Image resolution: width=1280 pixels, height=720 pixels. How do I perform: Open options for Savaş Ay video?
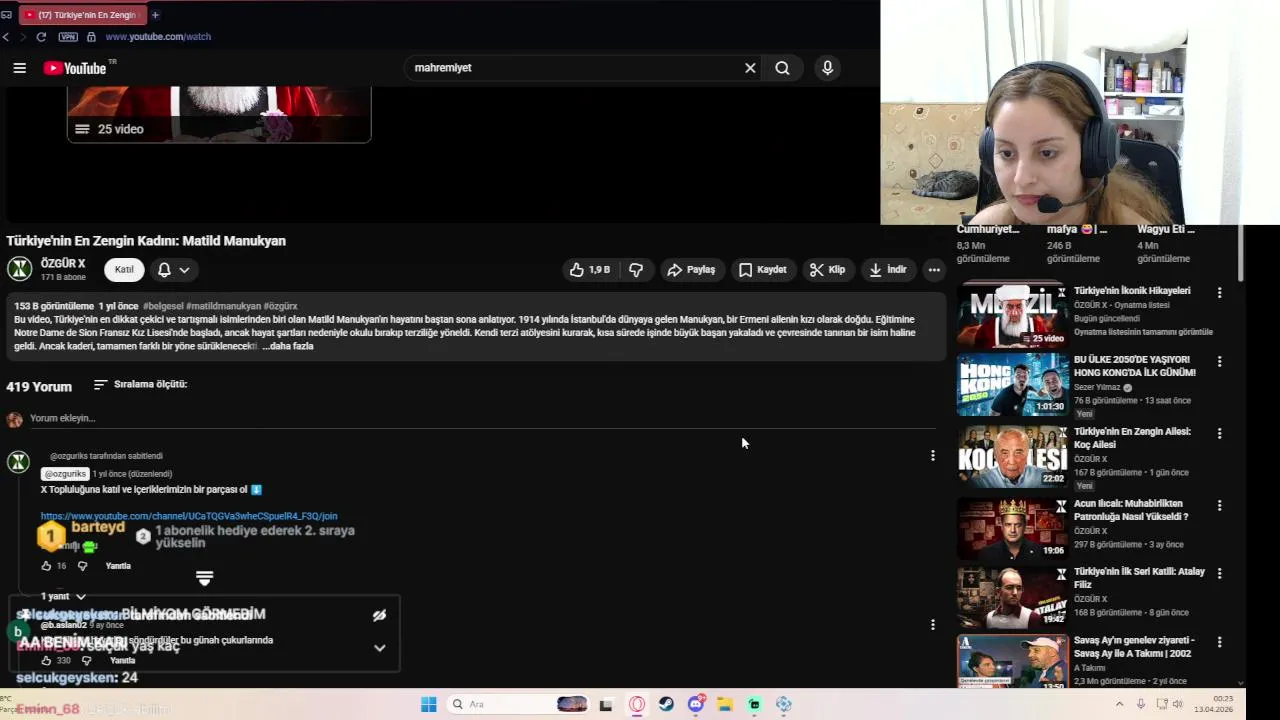tap(1219, 644)
